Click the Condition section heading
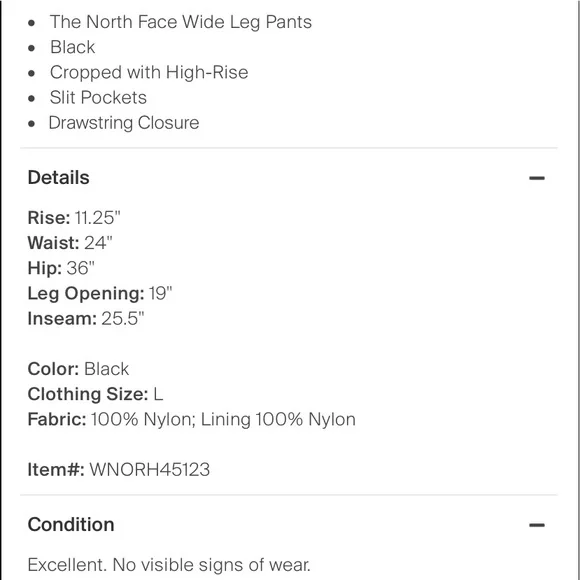 pyautogui.click(x=71, y=525)
